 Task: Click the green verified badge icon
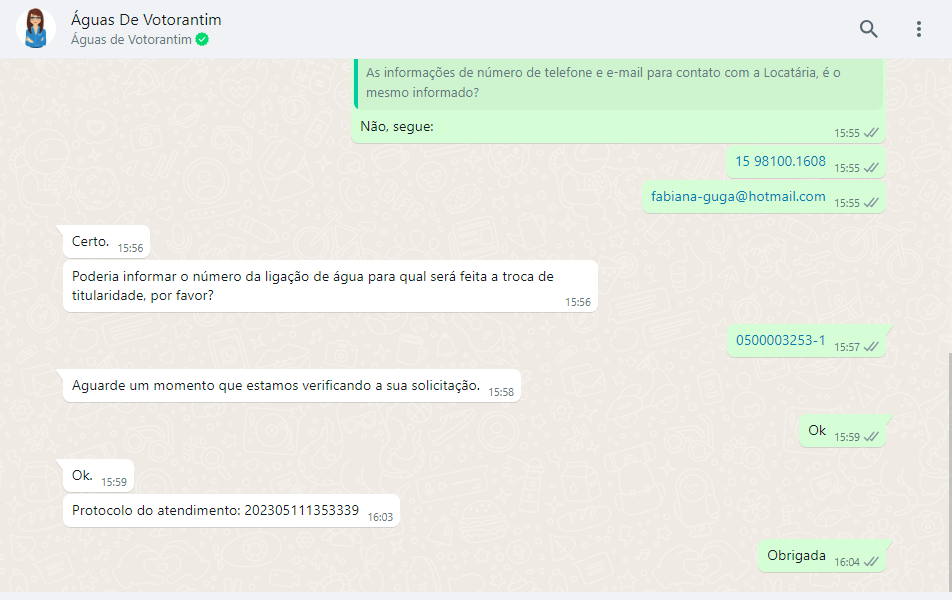[202, 40]
